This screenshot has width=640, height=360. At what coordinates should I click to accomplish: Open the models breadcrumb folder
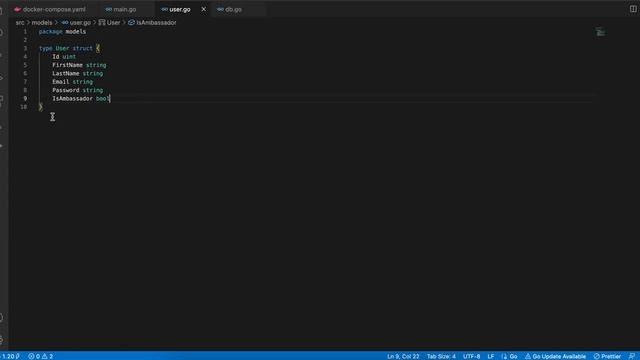pyautogui.click(x=42, y=22)
